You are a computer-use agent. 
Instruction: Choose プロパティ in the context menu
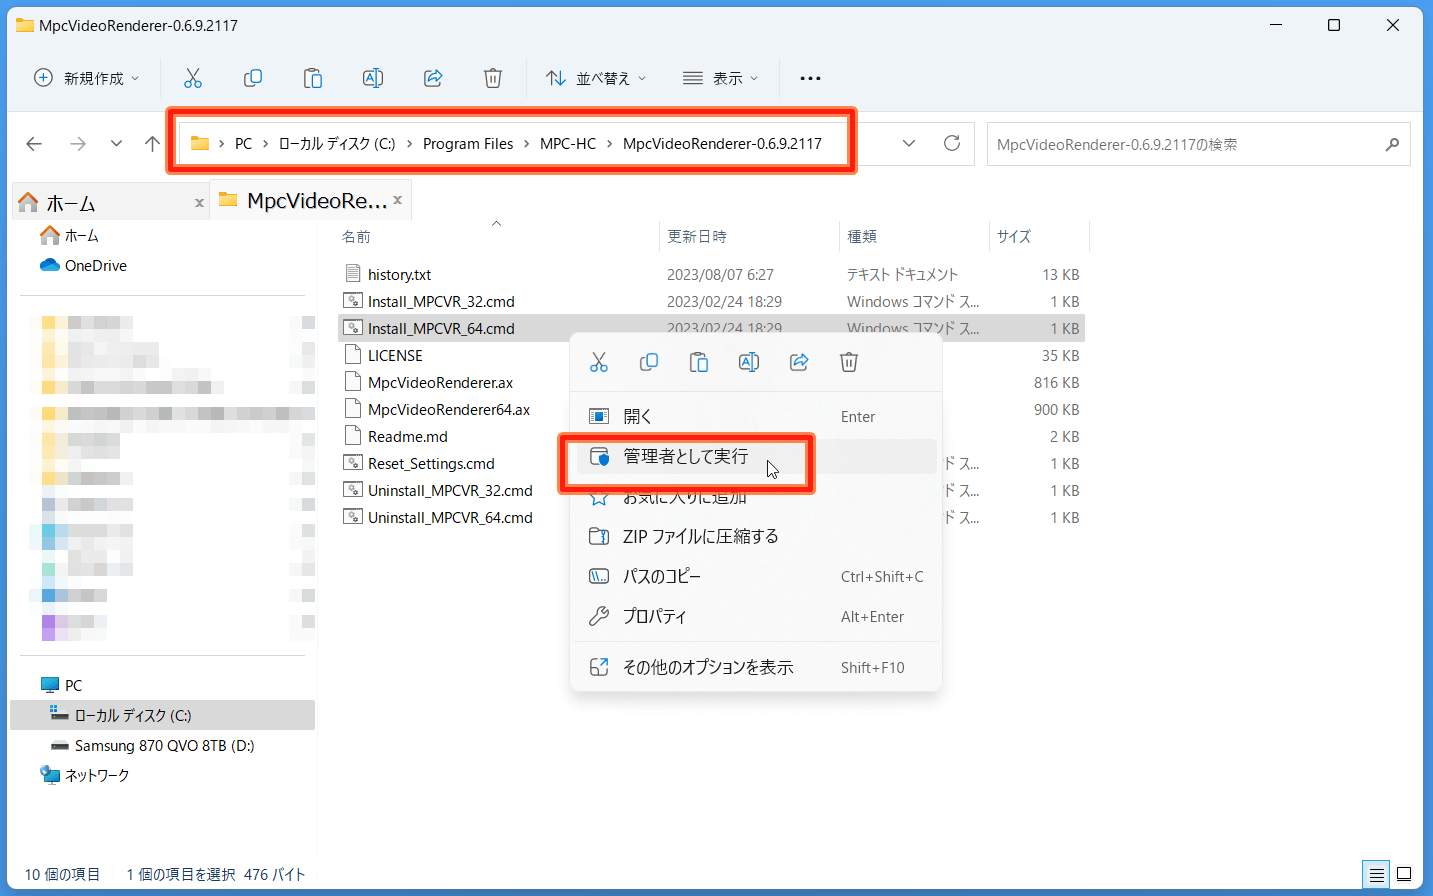(x=757, y=617)
